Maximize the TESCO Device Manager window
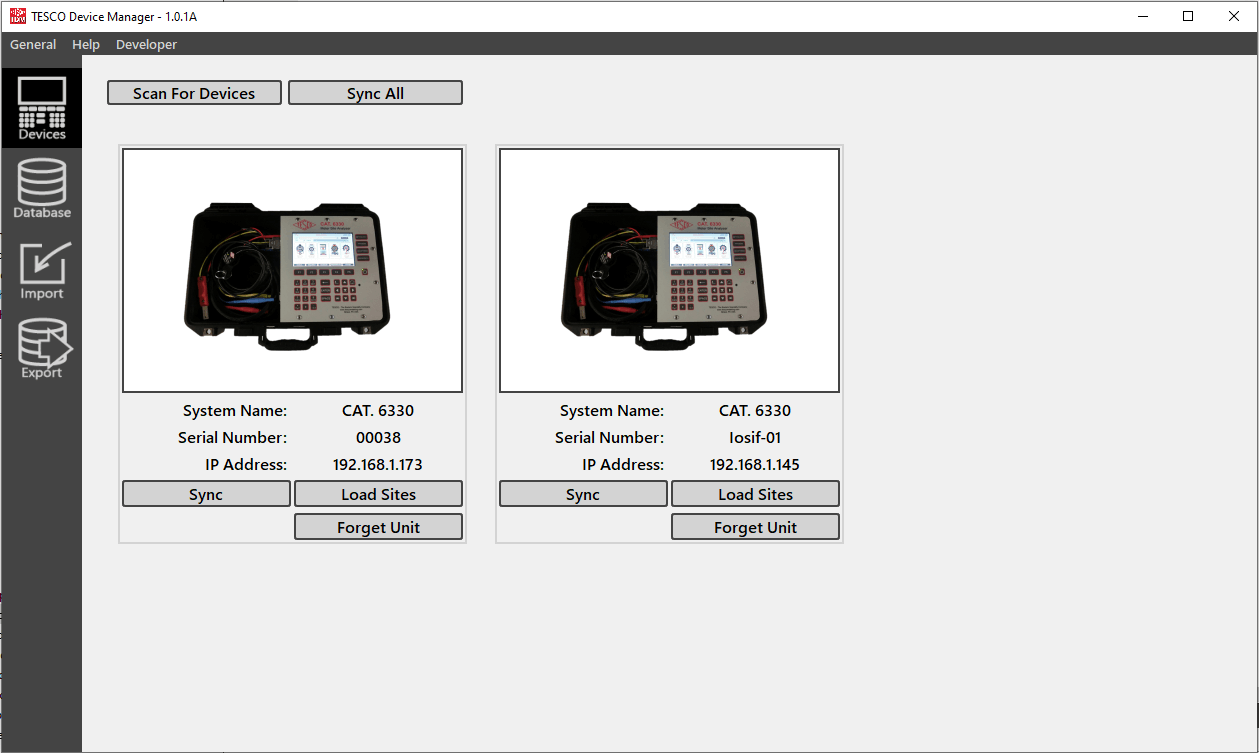The image size is (1259, 753). [x=1188, y=16]
